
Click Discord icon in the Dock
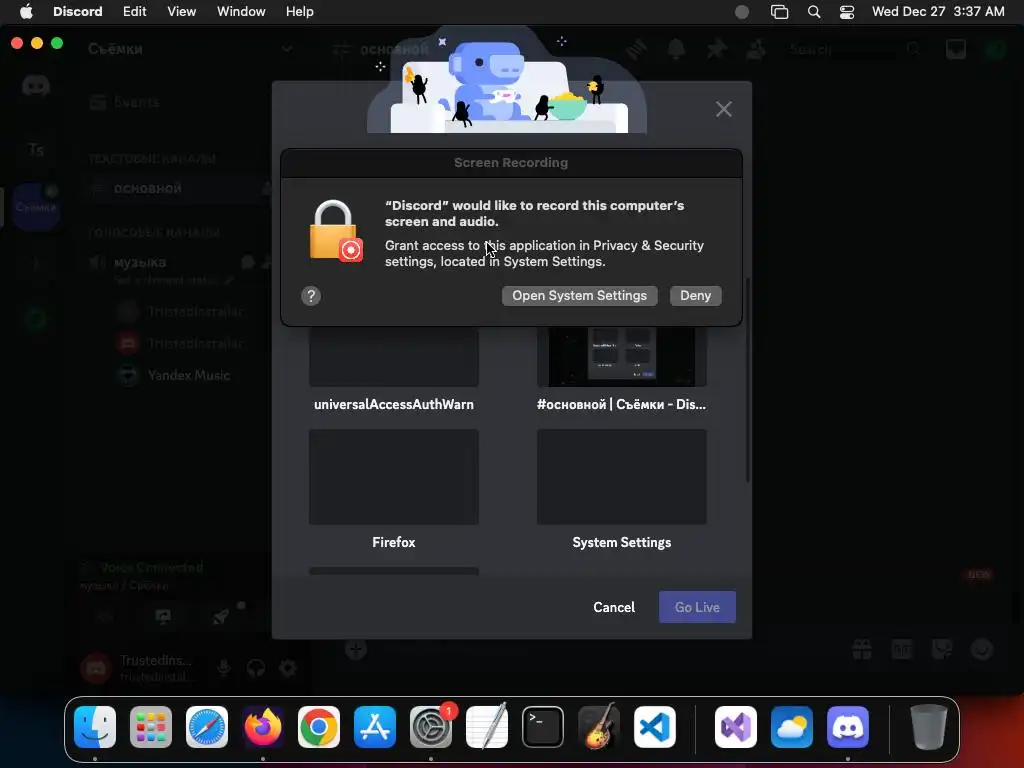click(848, 727)
